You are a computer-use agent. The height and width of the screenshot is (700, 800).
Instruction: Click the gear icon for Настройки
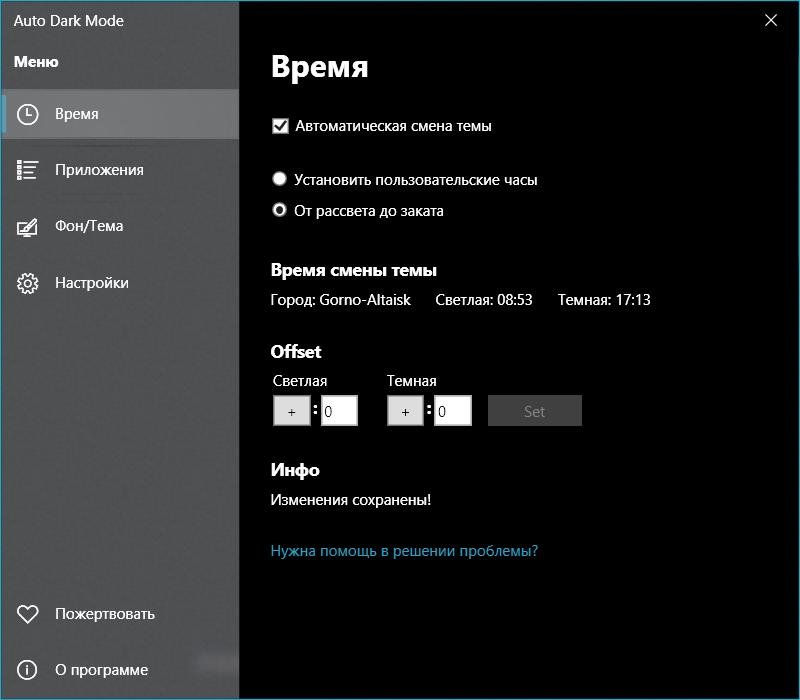click(x=28, y=283)
